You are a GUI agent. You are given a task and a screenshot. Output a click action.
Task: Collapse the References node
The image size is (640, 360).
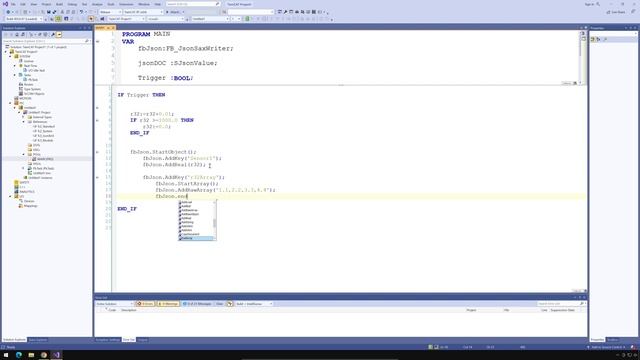pos(24,122)
